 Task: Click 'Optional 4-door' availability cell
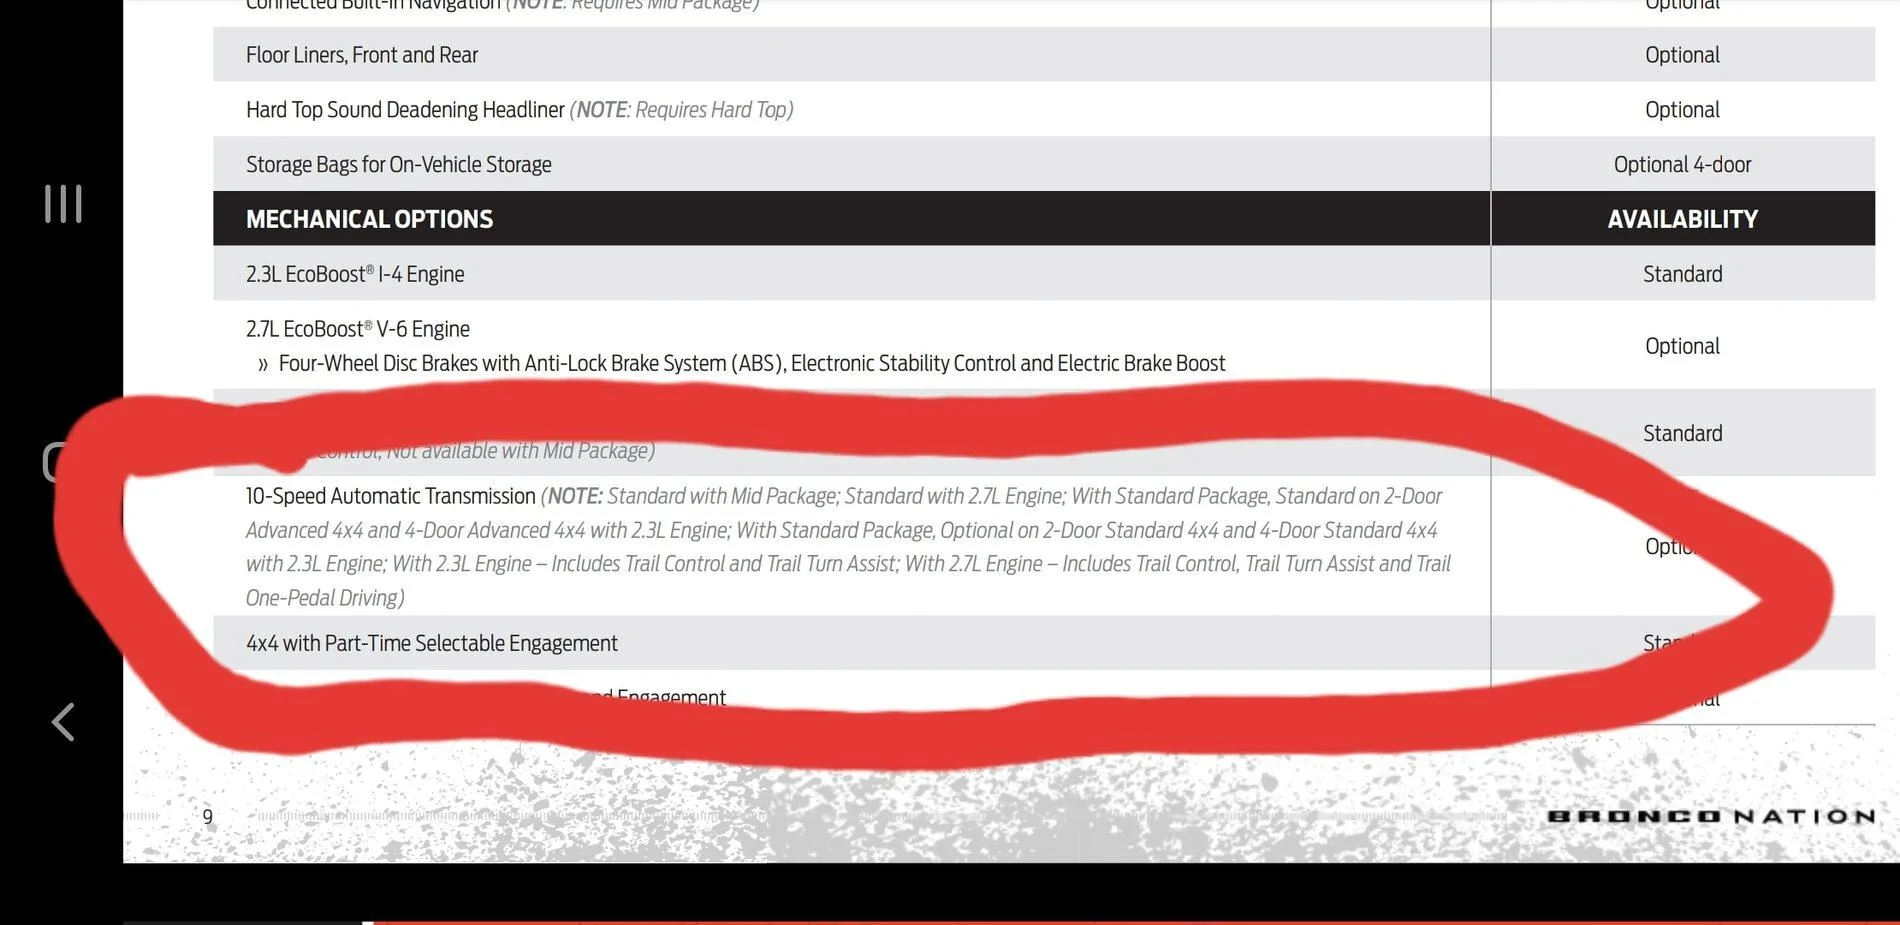(x=1682, y=165)
